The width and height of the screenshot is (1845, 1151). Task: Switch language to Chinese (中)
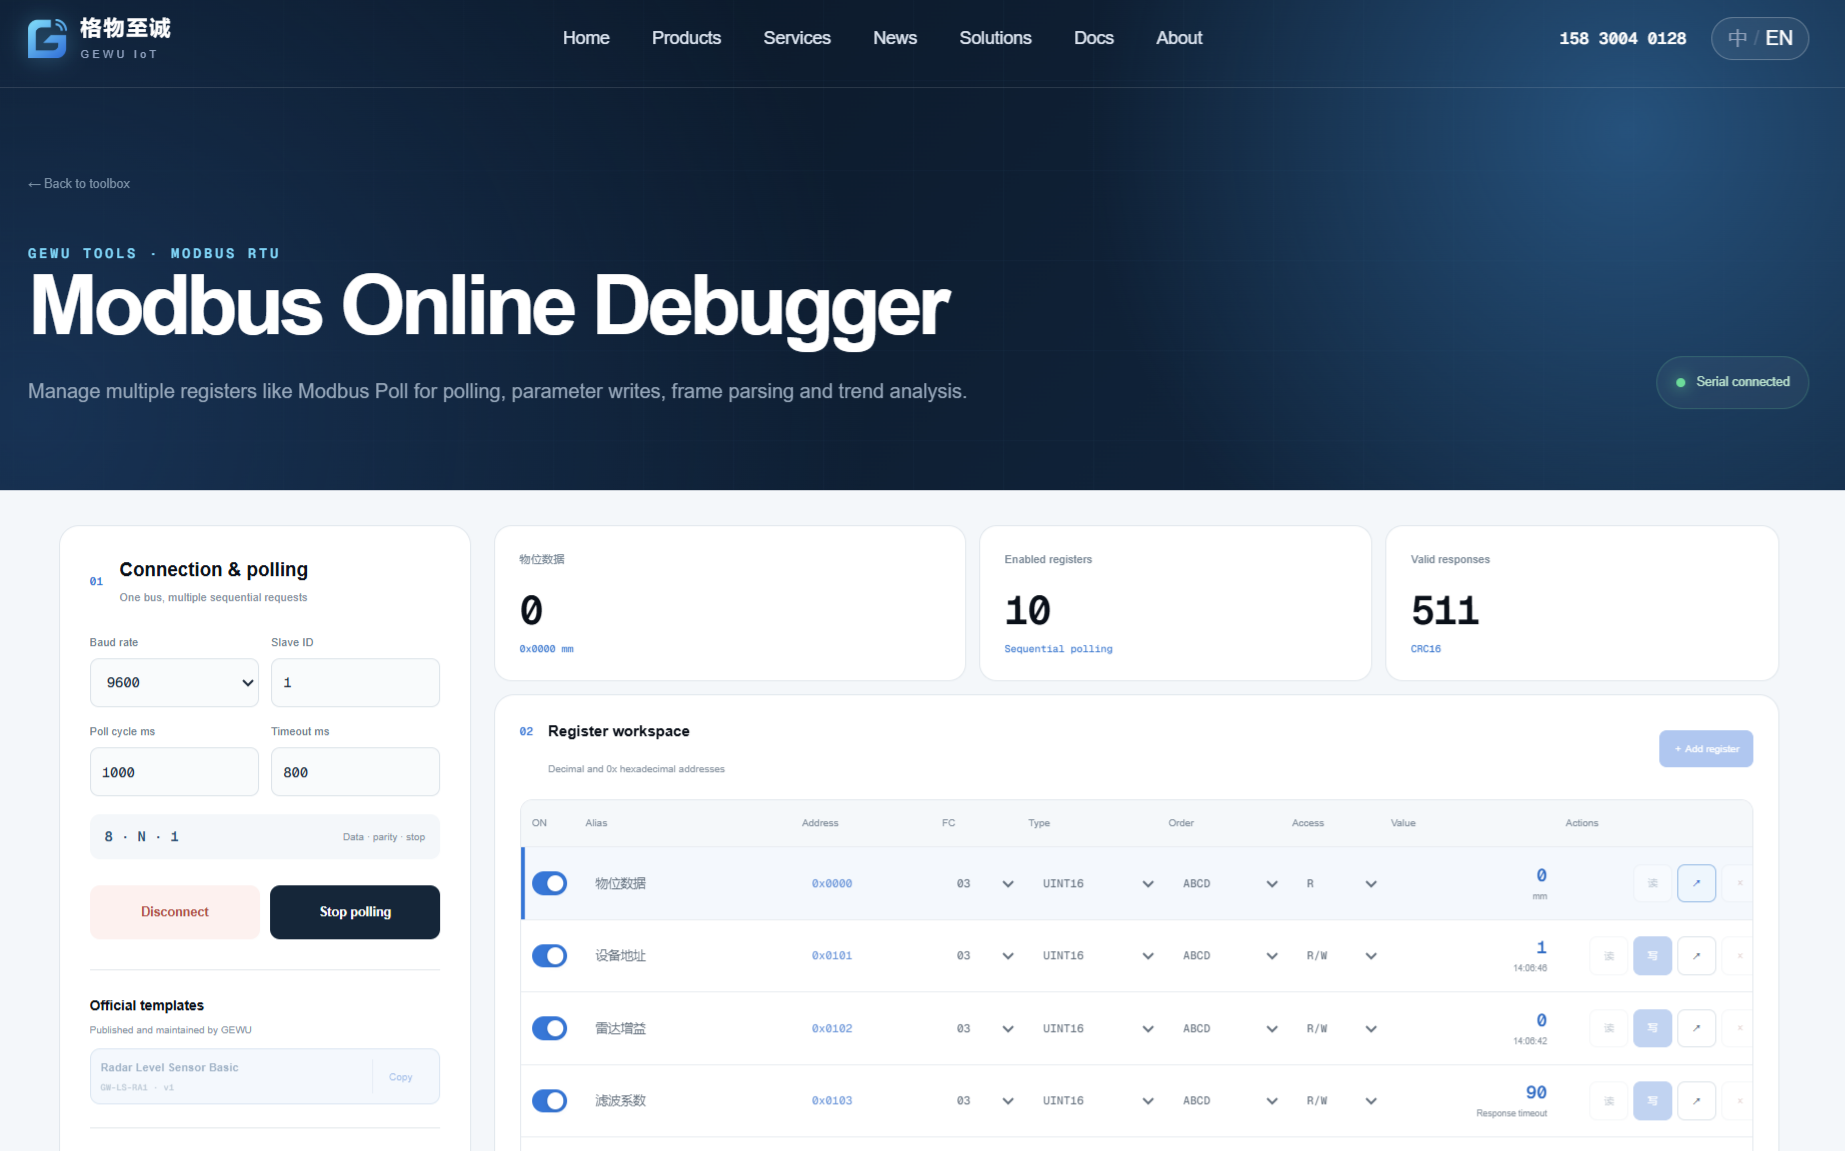1737,38
